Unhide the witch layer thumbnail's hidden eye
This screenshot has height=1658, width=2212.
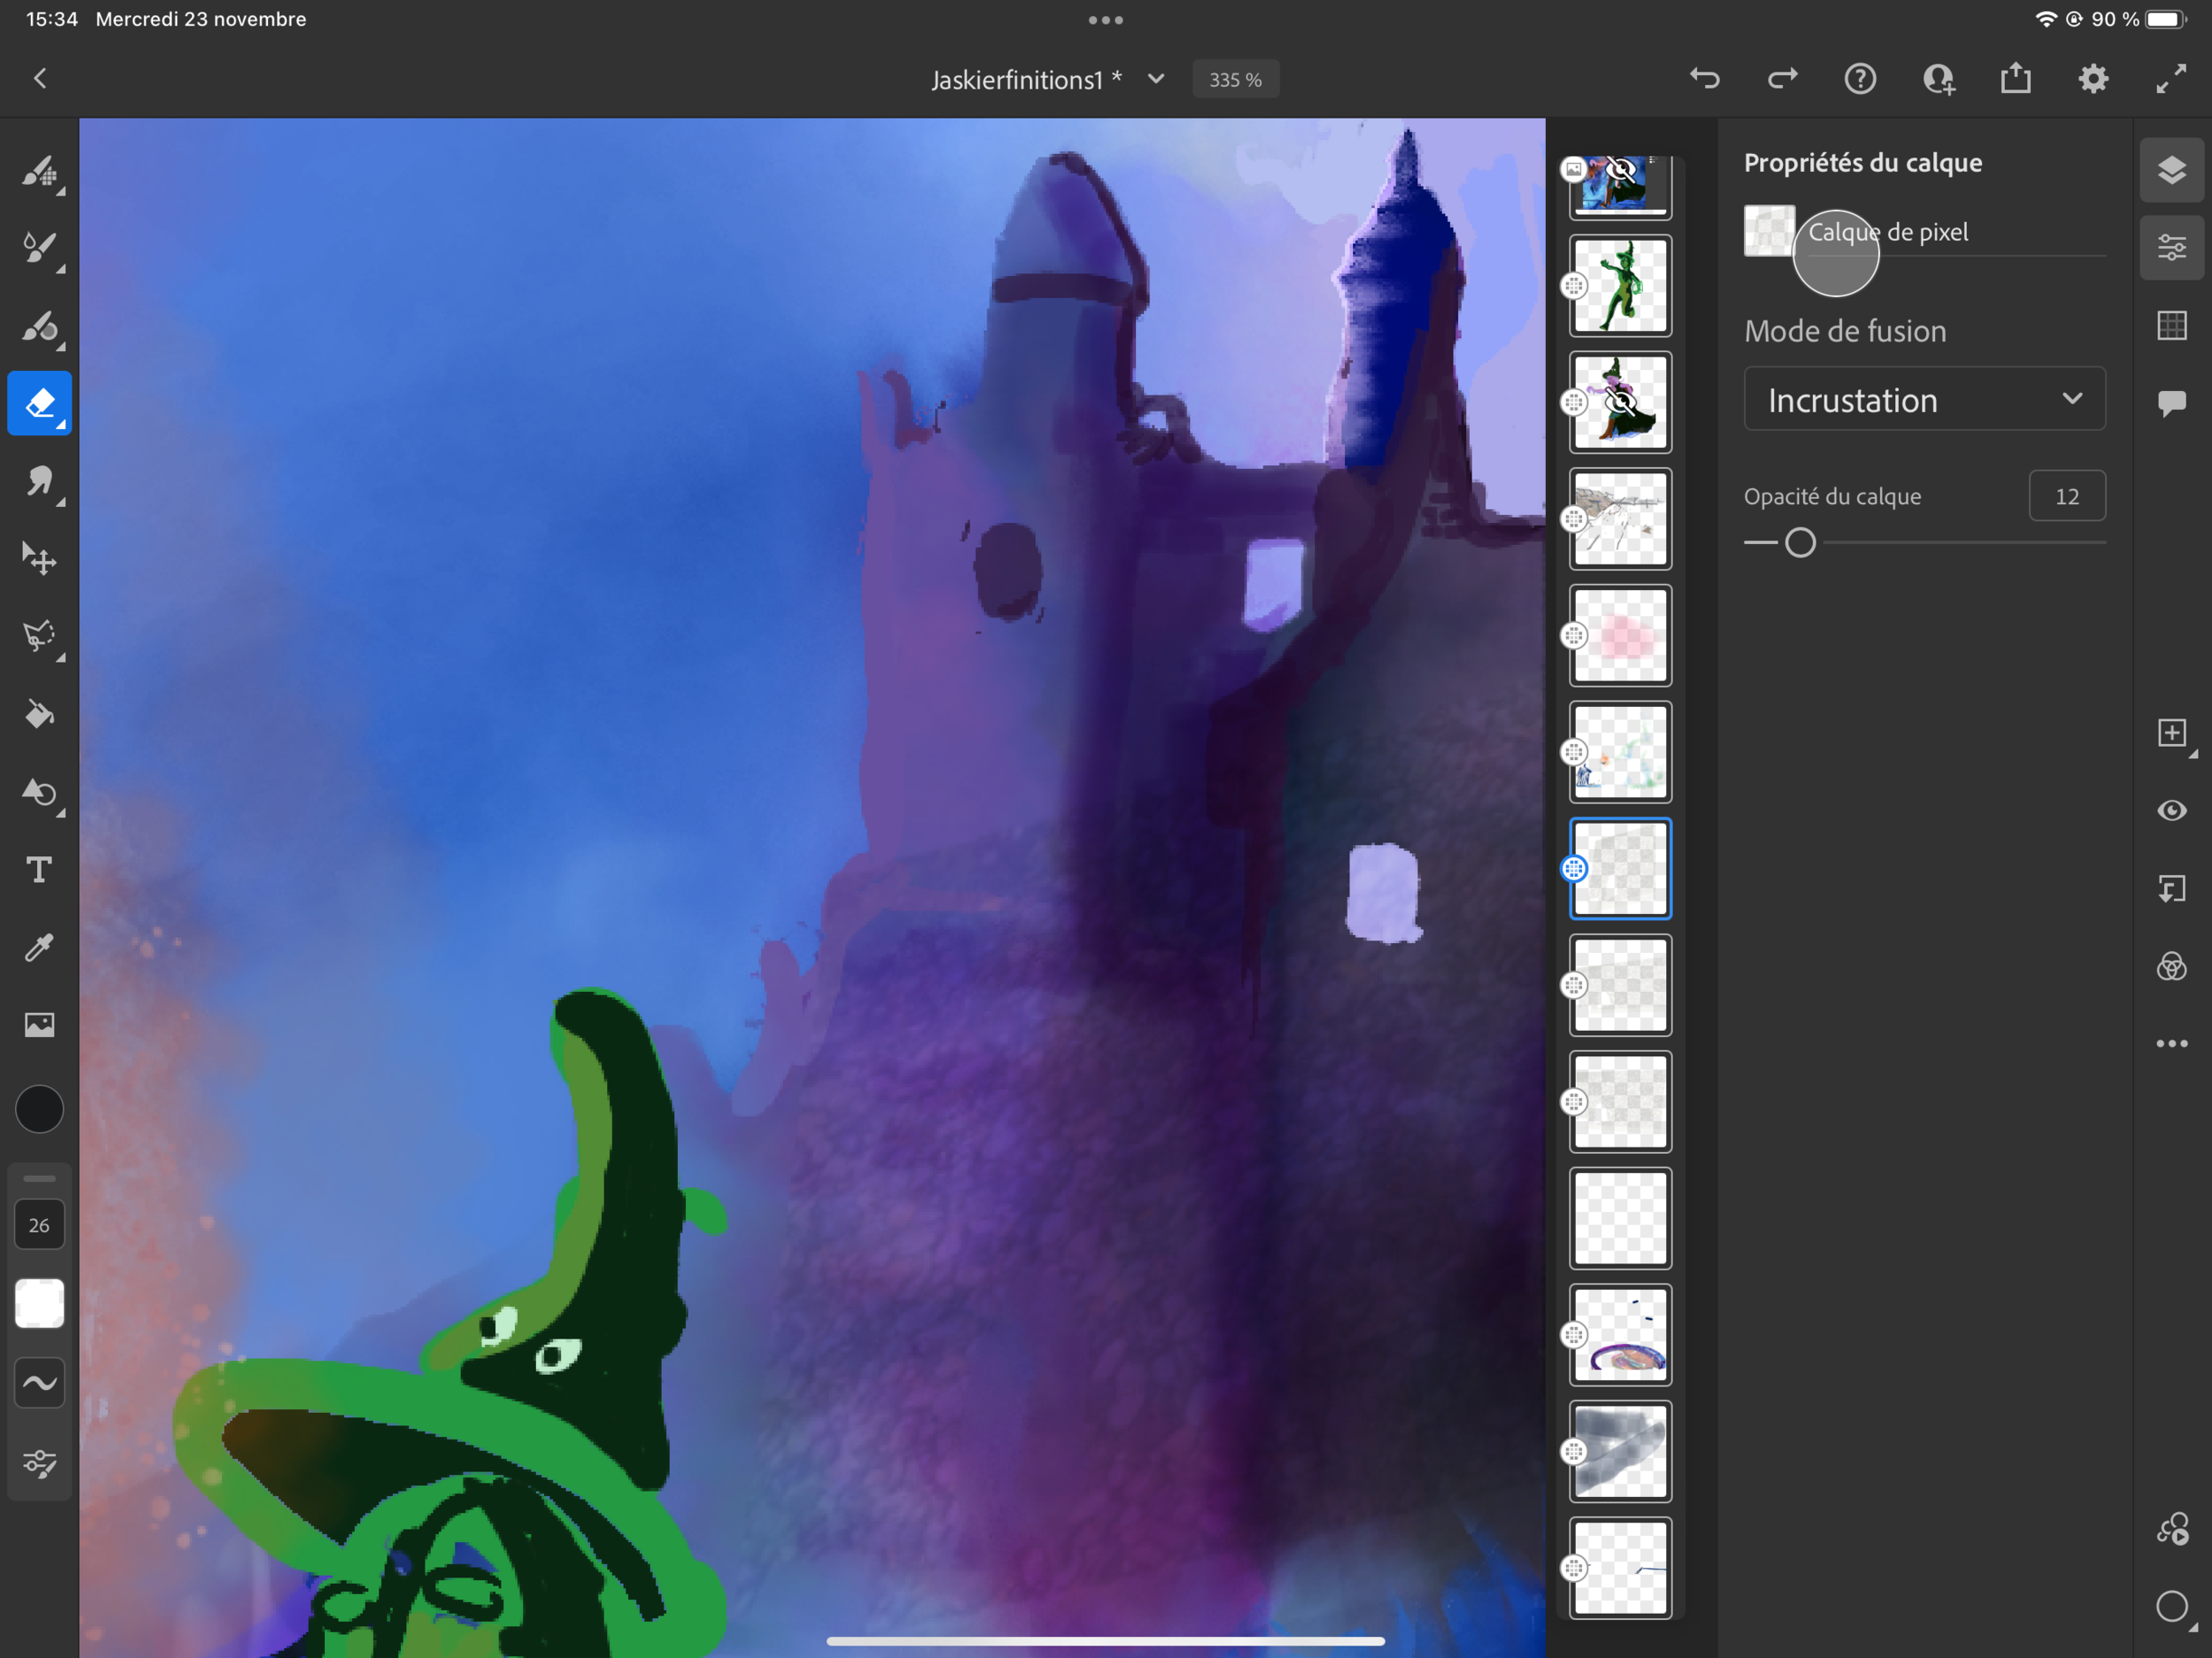[1620, 402]
